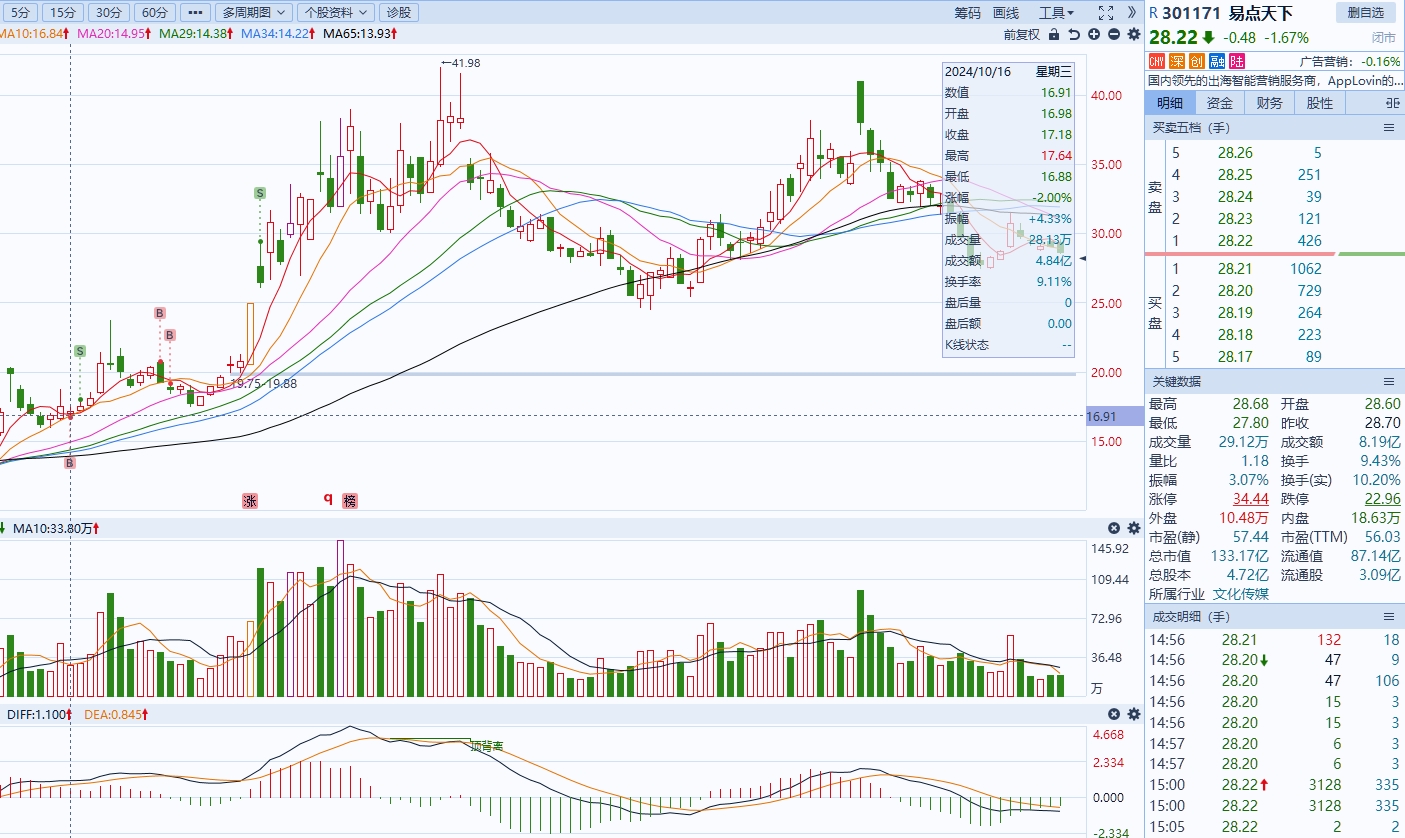Open 关键数据 panel menu icon
The width and height of the screenshot is (1405, 838).
tap(1388, 382)
